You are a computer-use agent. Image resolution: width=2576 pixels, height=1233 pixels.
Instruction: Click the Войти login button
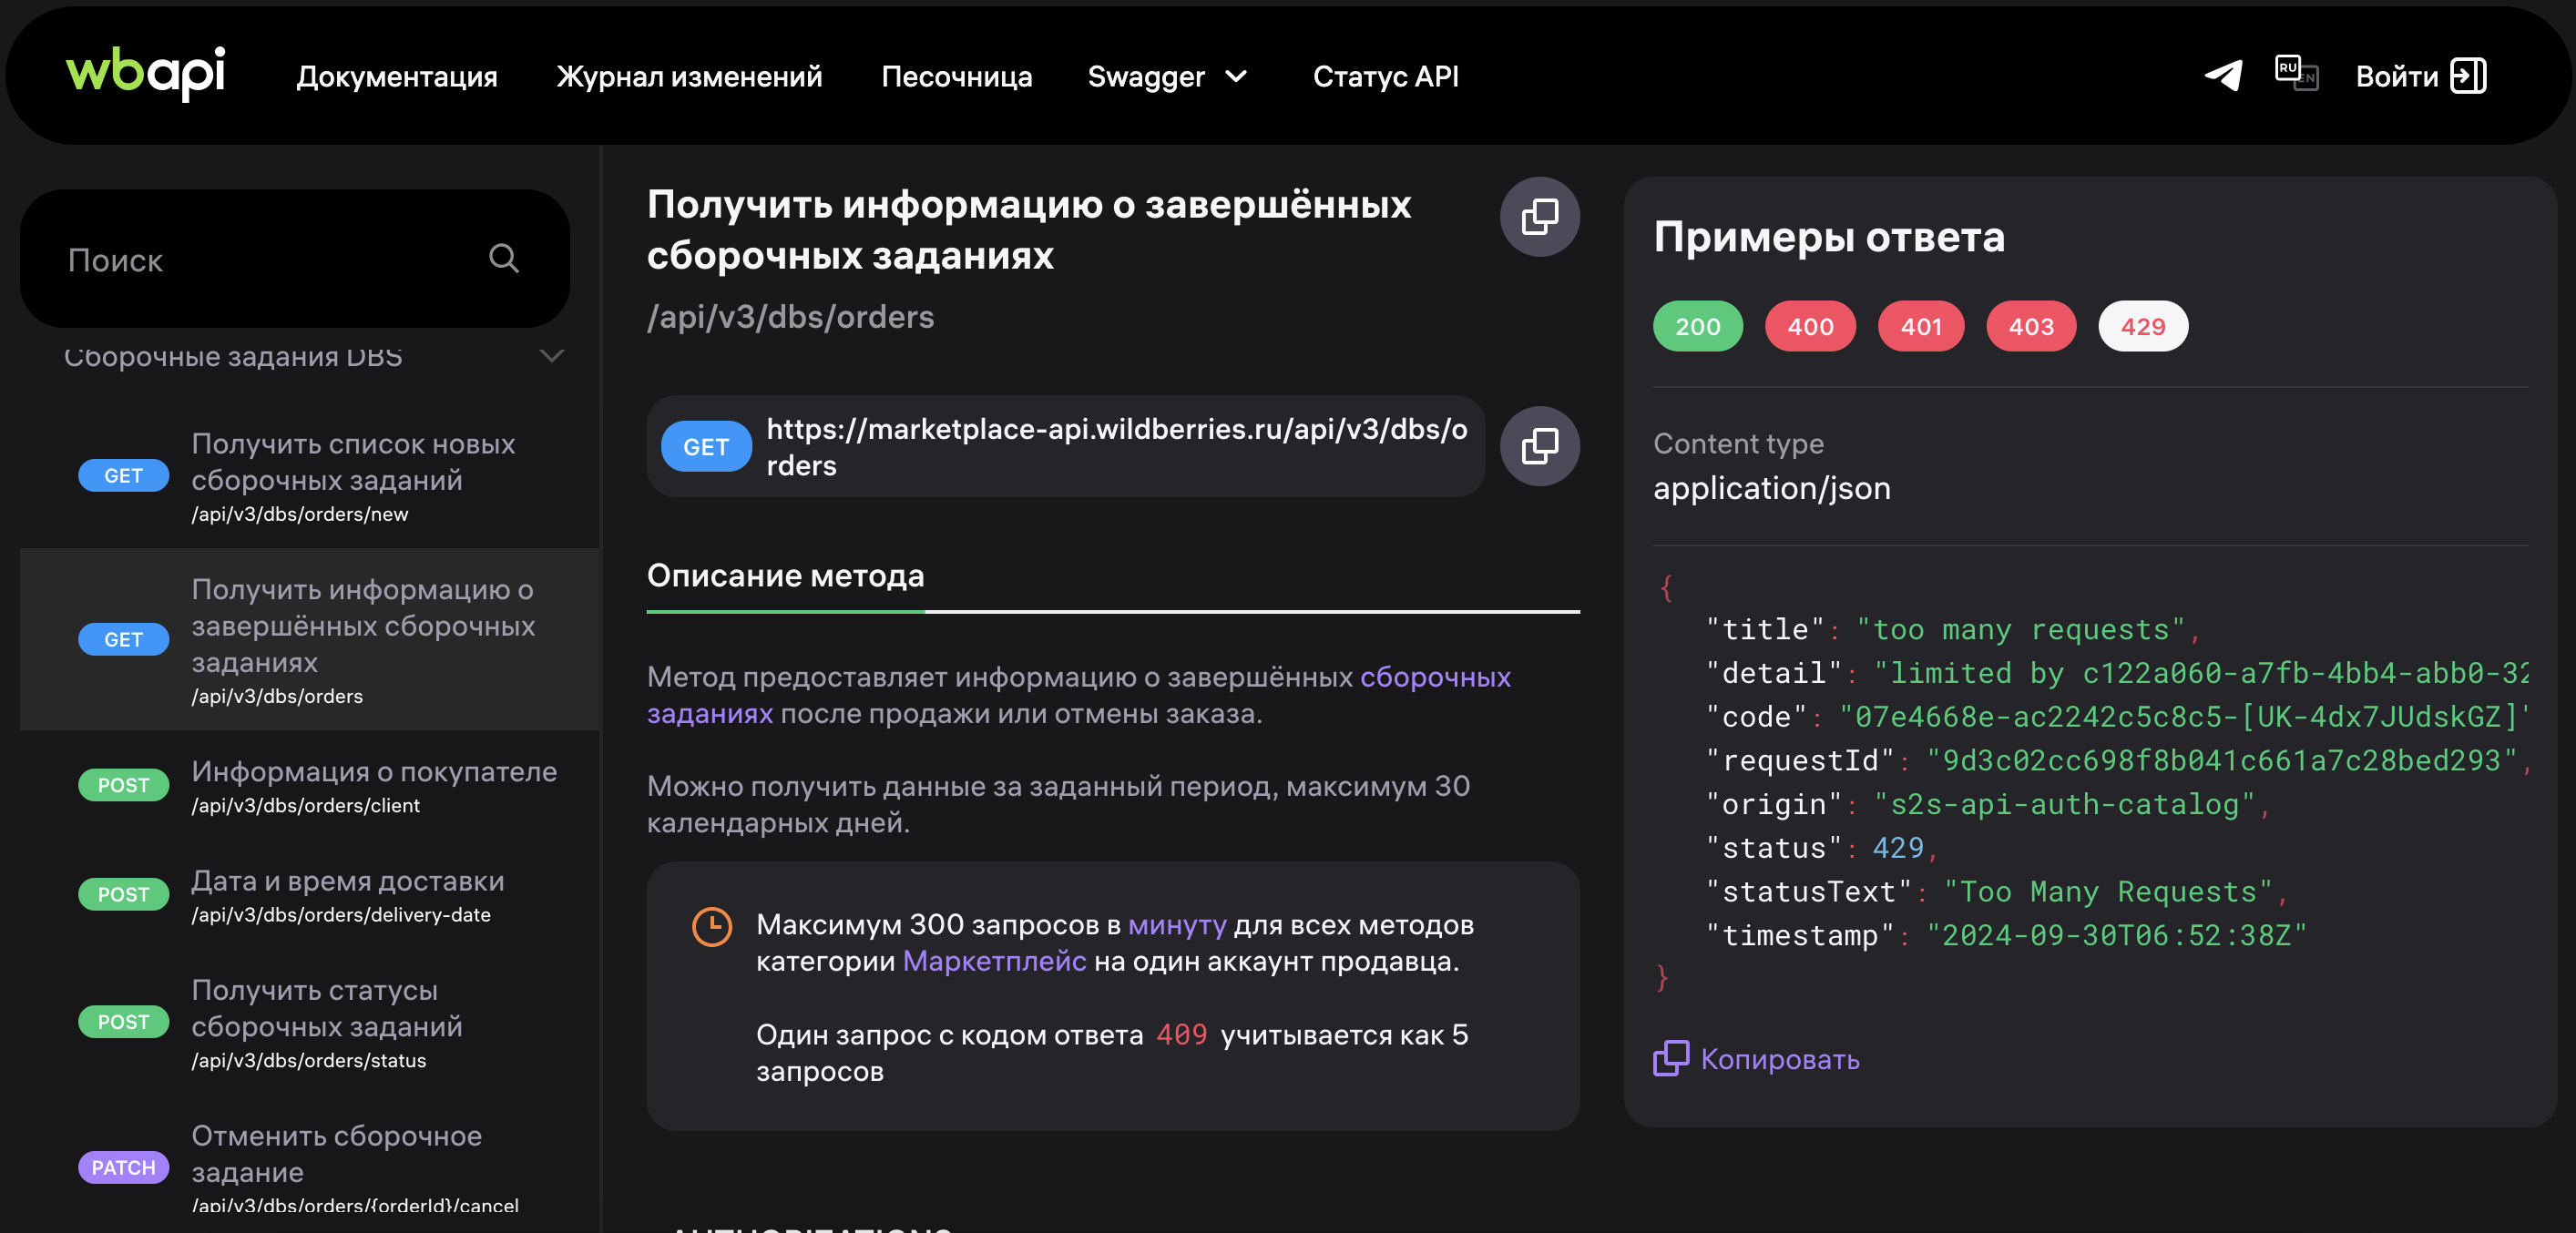click(2421, 76)
